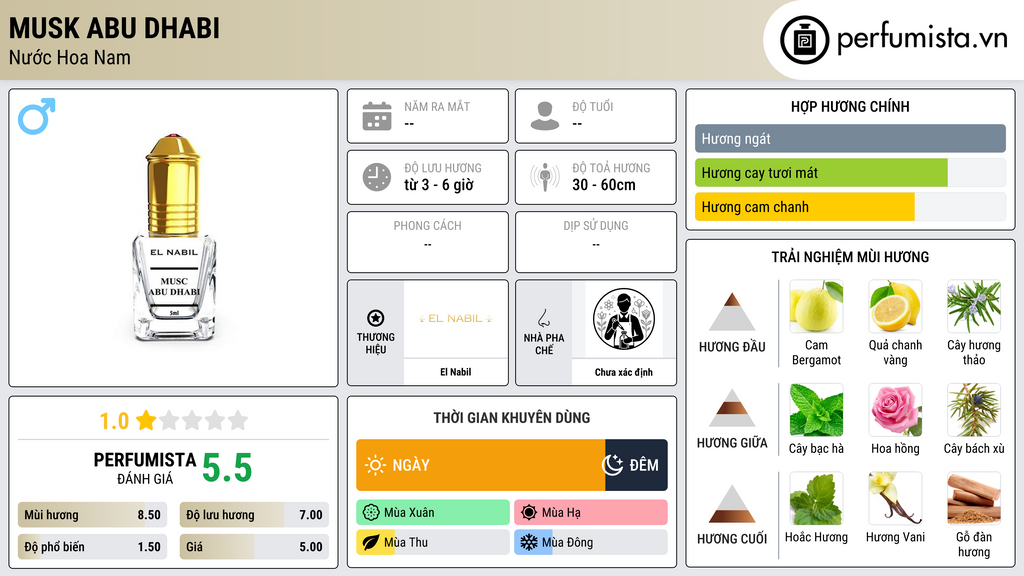This screenshot has width=1024, height=576.
Task: Select the Cây hương thảo rosemary image
Action: (974, 306)
